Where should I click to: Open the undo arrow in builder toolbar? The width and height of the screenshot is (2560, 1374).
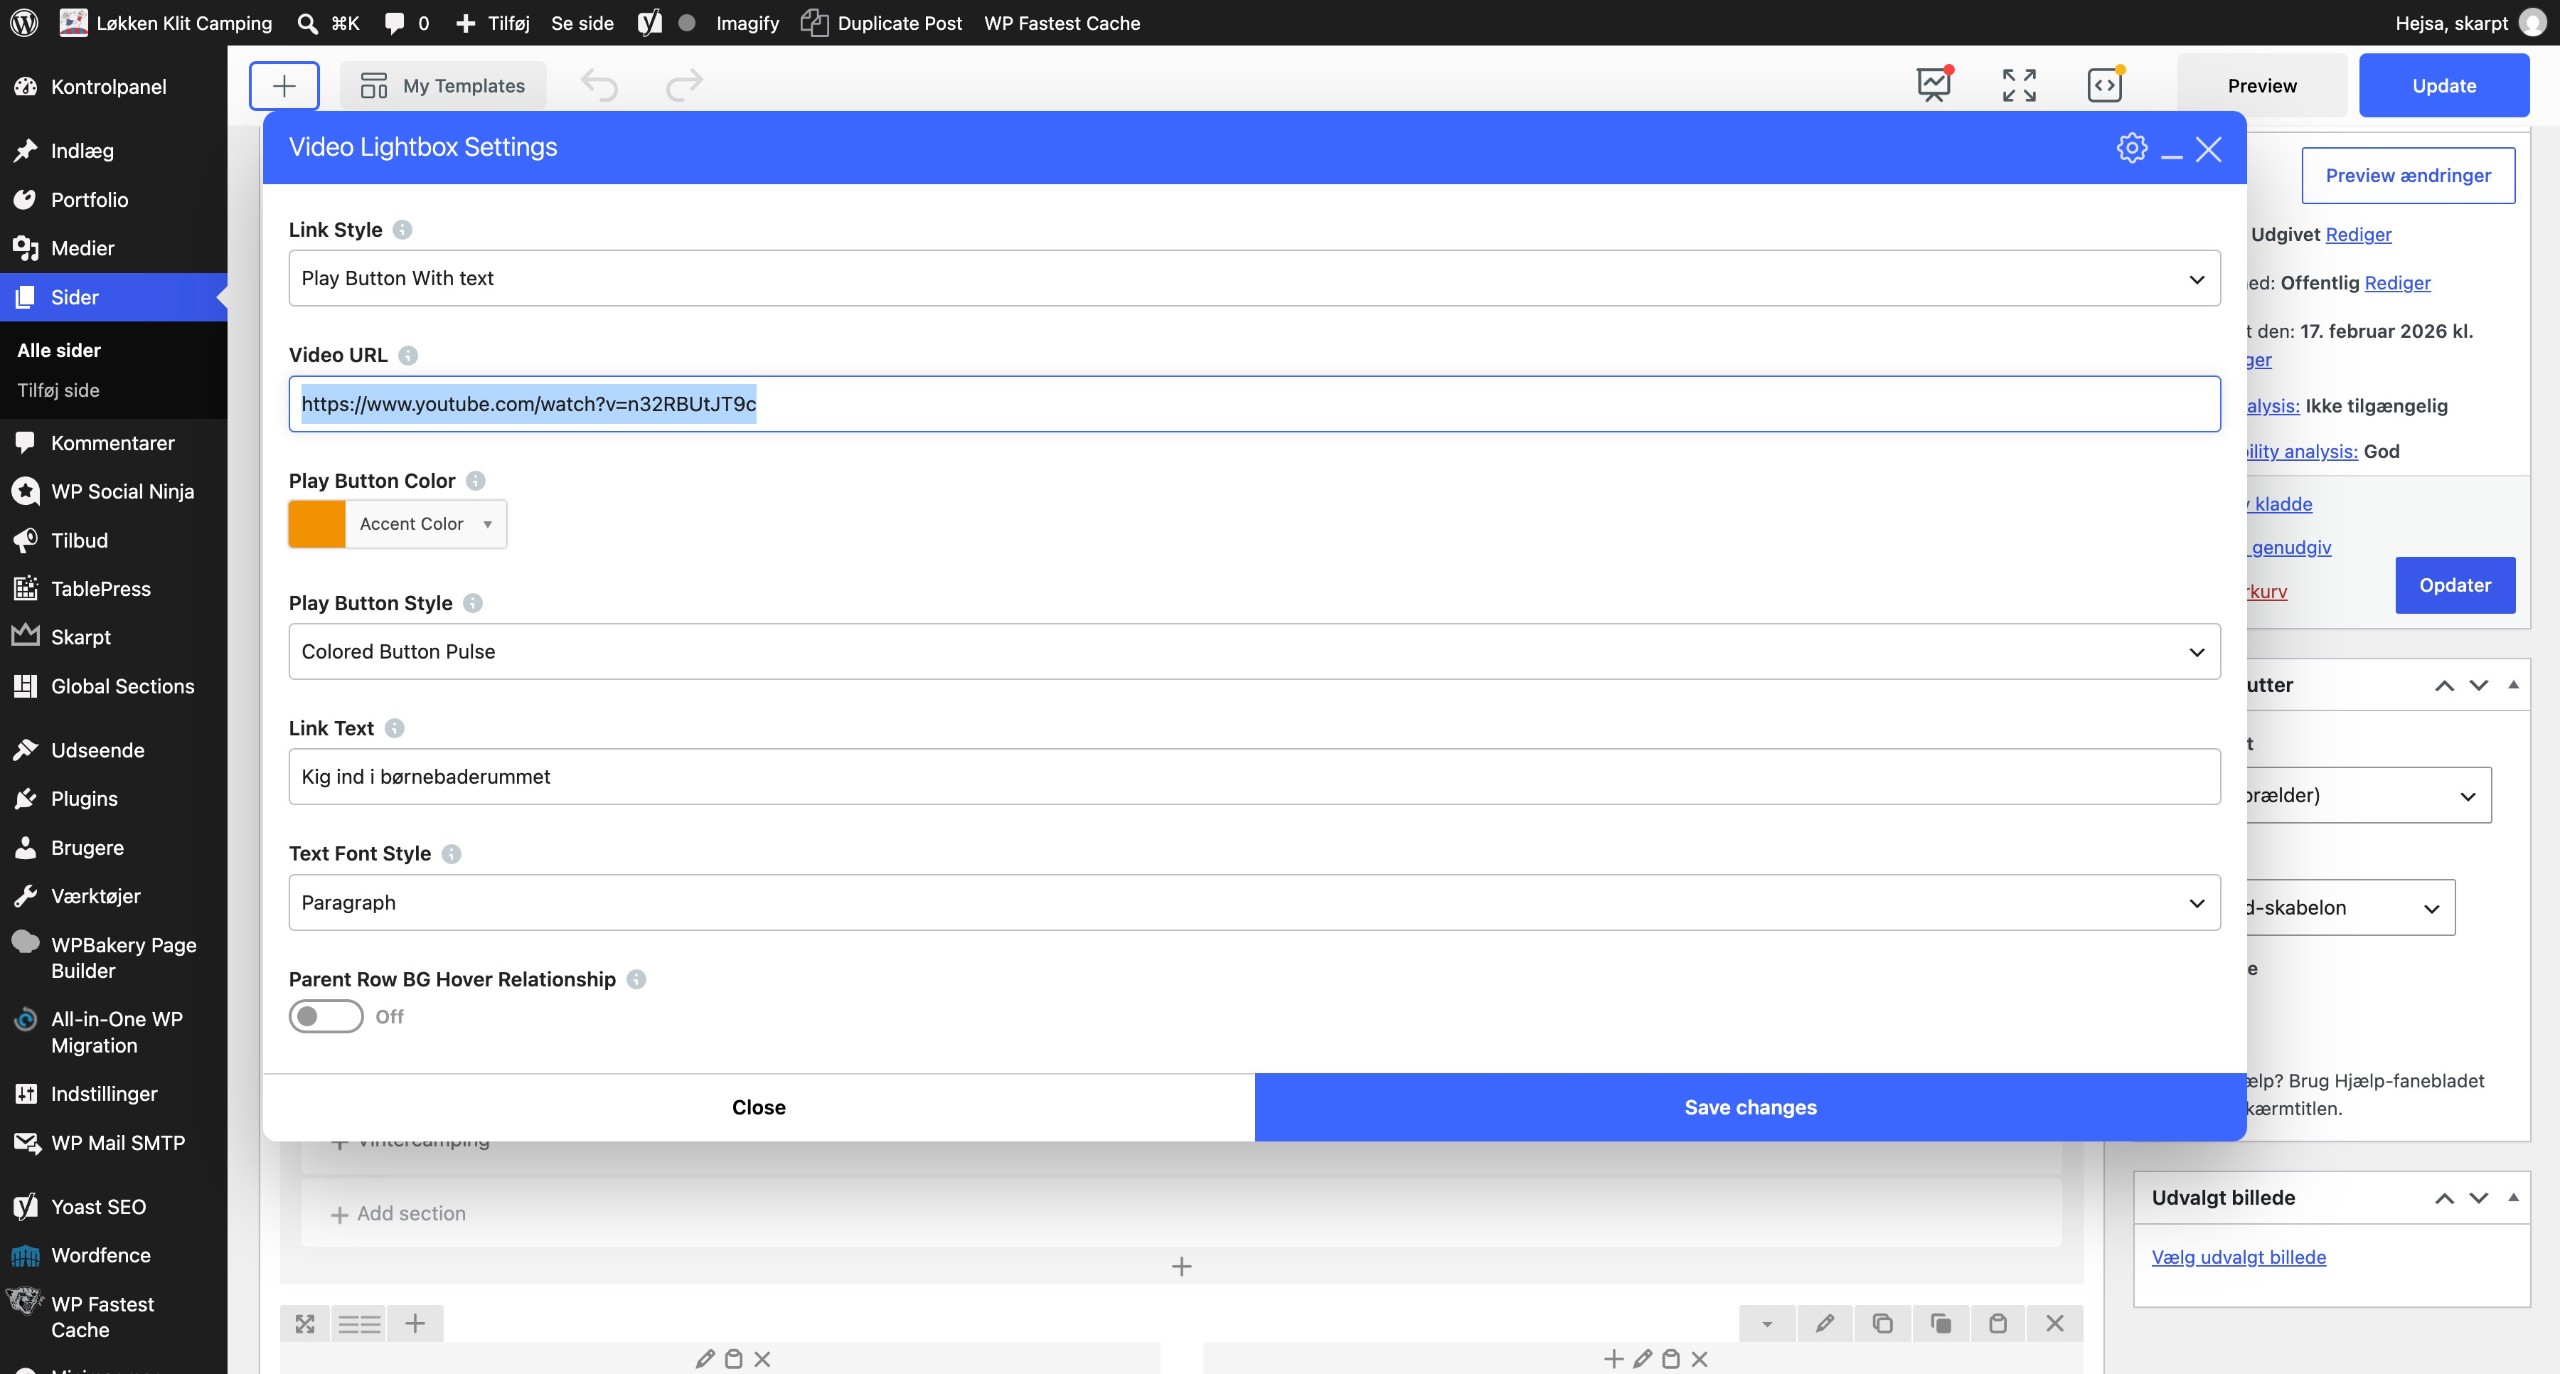pyautogui.click(x=600, y=86)
